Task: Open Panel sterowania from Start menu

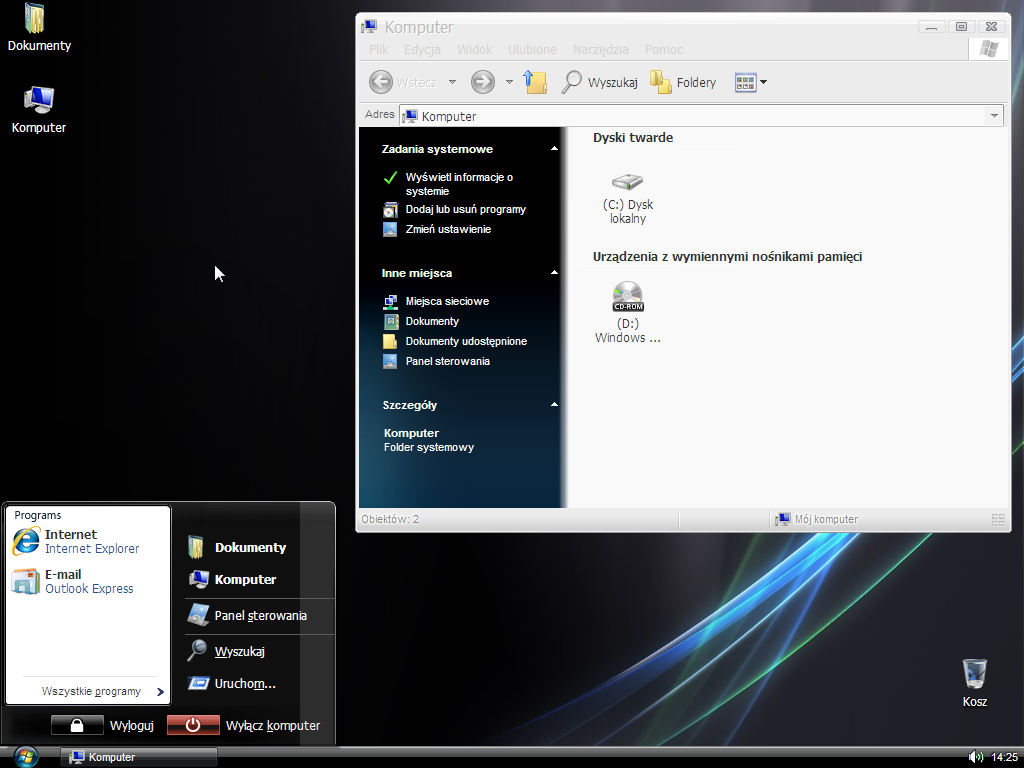Action: pos(247,615)
